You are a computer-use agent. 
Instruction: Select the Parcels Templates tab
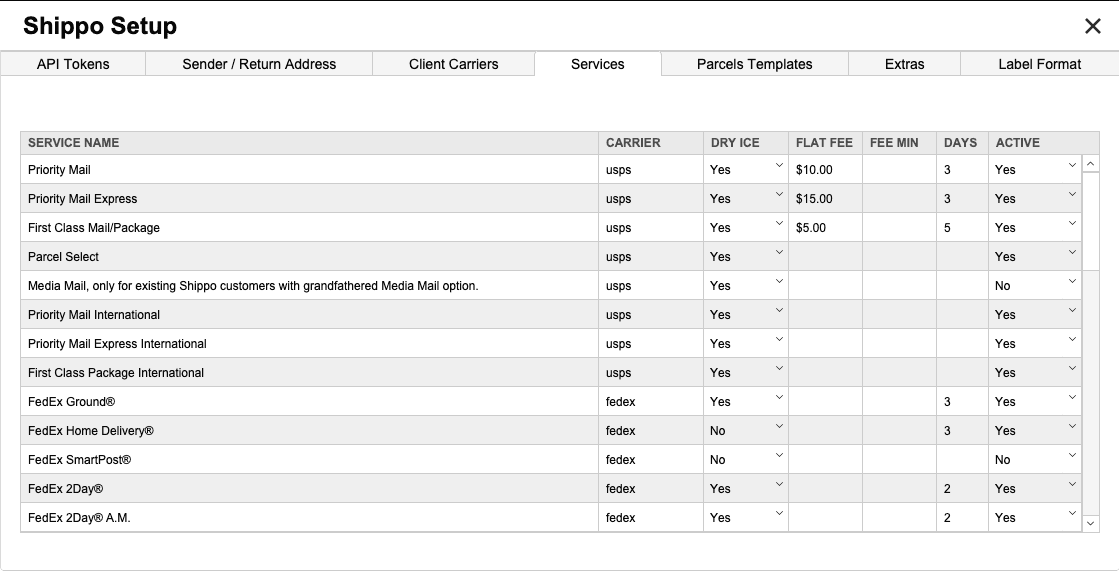click(754, 64)
